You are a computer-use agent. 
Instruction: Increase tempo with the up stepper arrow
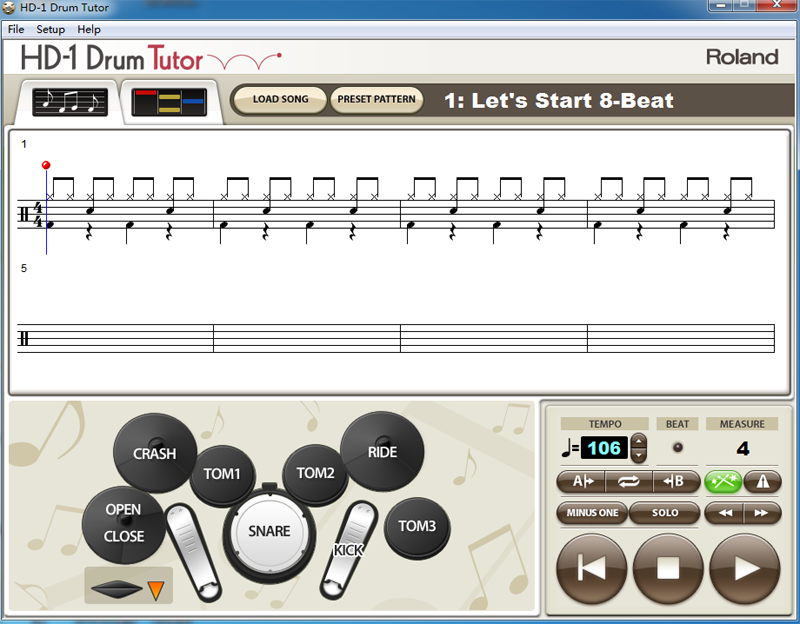pos(639,440)
